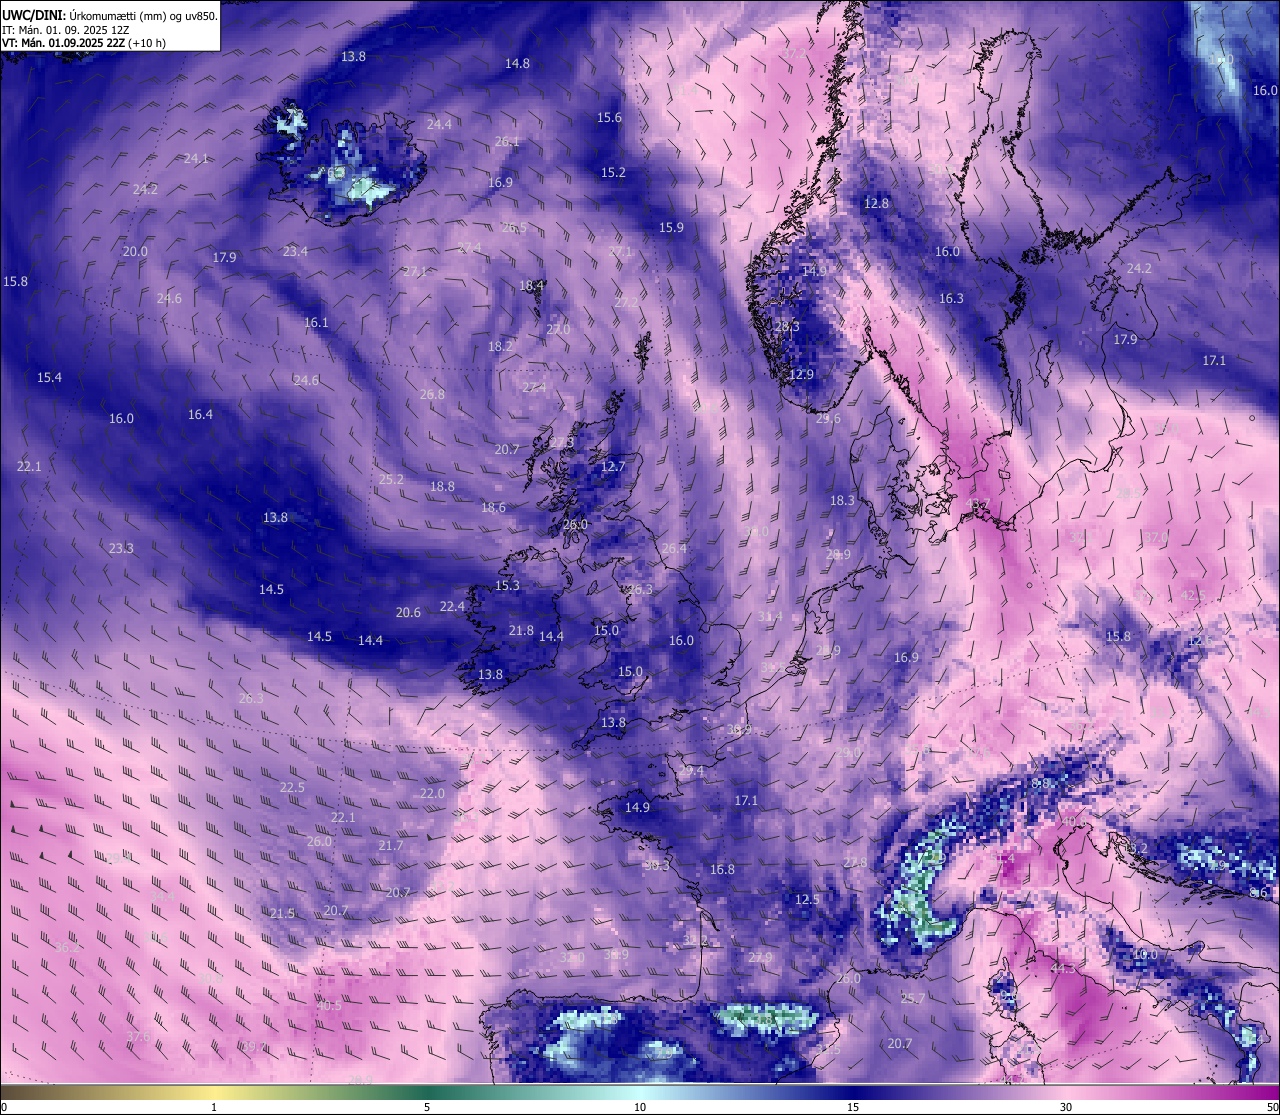Viewport: 1280px width, 1115px height.
Task: Click the map value 24.4 near Iceland
Action: 439,124
